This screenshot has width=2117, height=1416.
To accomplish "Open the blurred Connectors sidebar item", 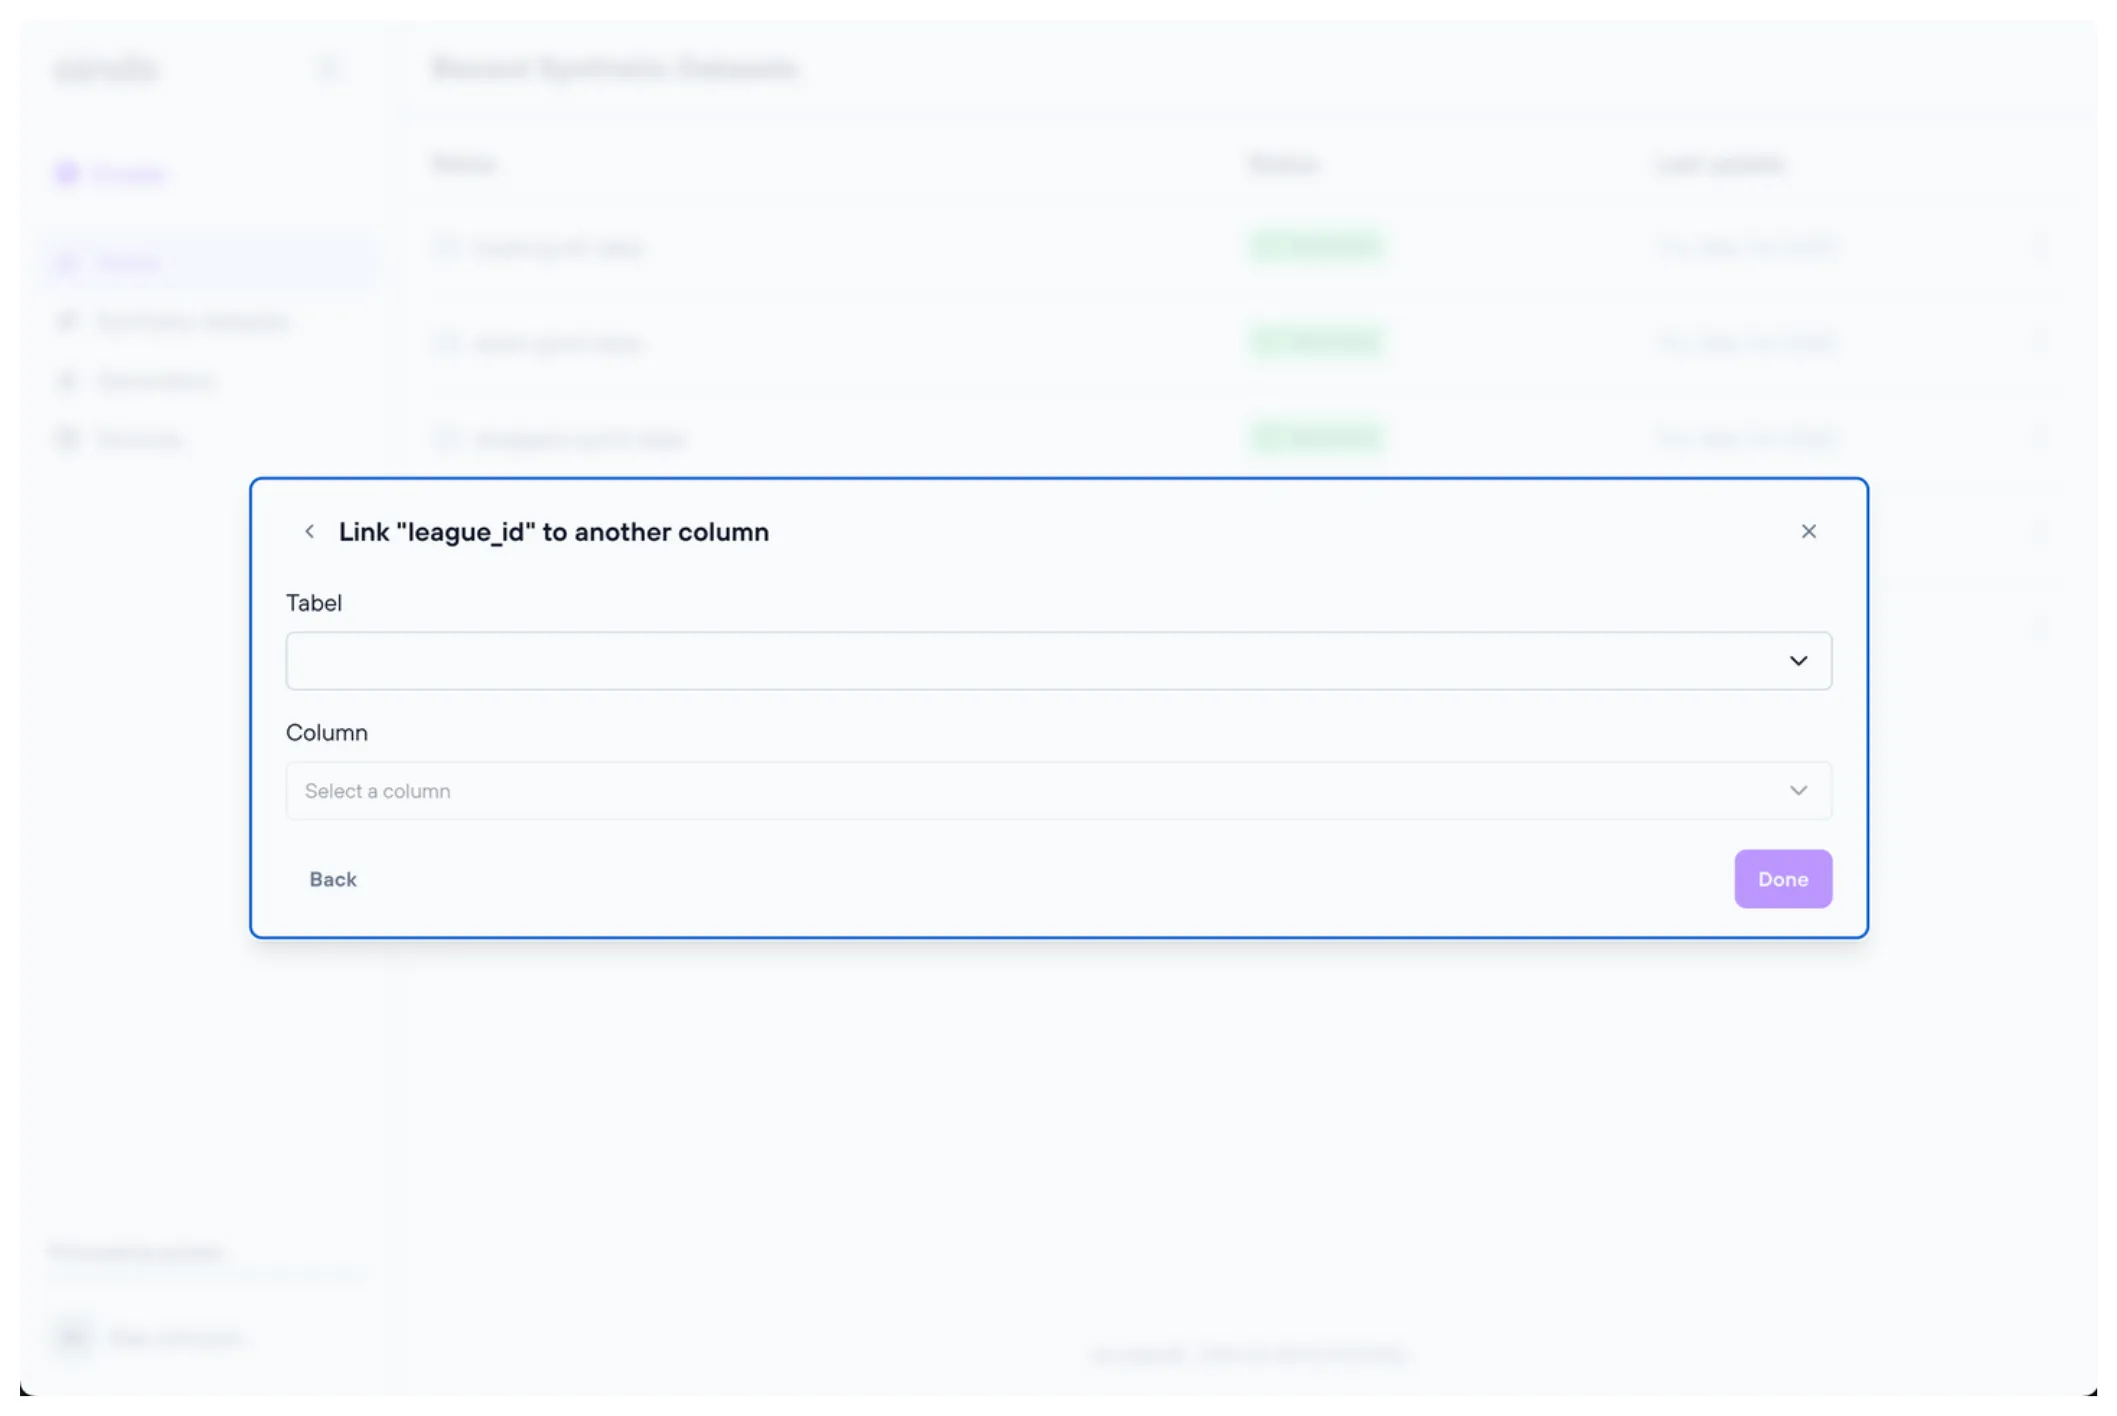I will (139, 439).
